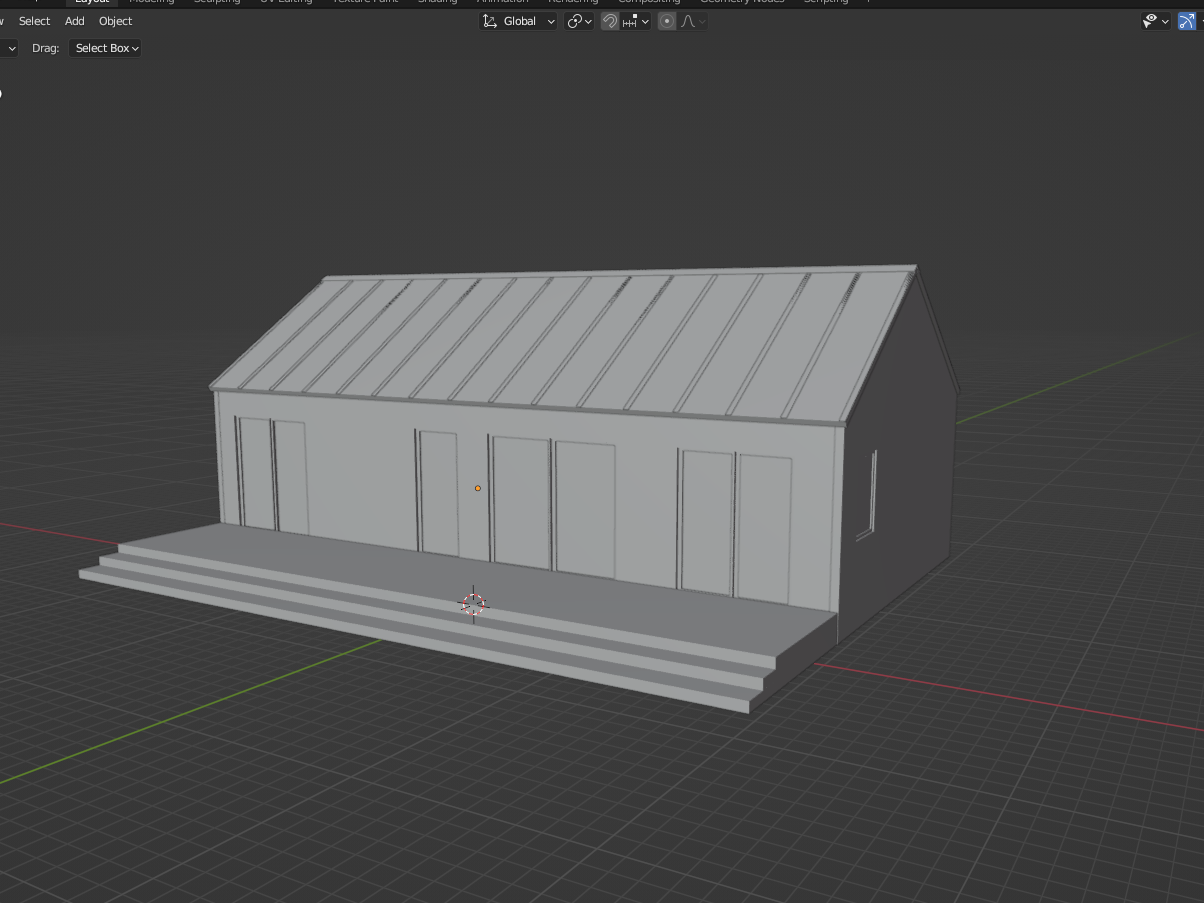Open the Object menu
This screenshot has height=903, width=1204.
point(115,21)
